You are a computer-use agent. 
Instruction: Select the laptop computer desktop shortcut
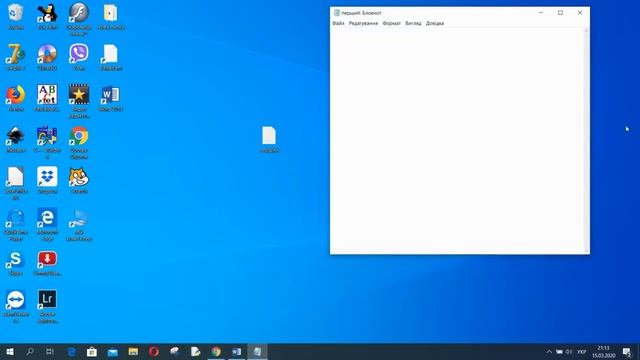click(79, 224)
